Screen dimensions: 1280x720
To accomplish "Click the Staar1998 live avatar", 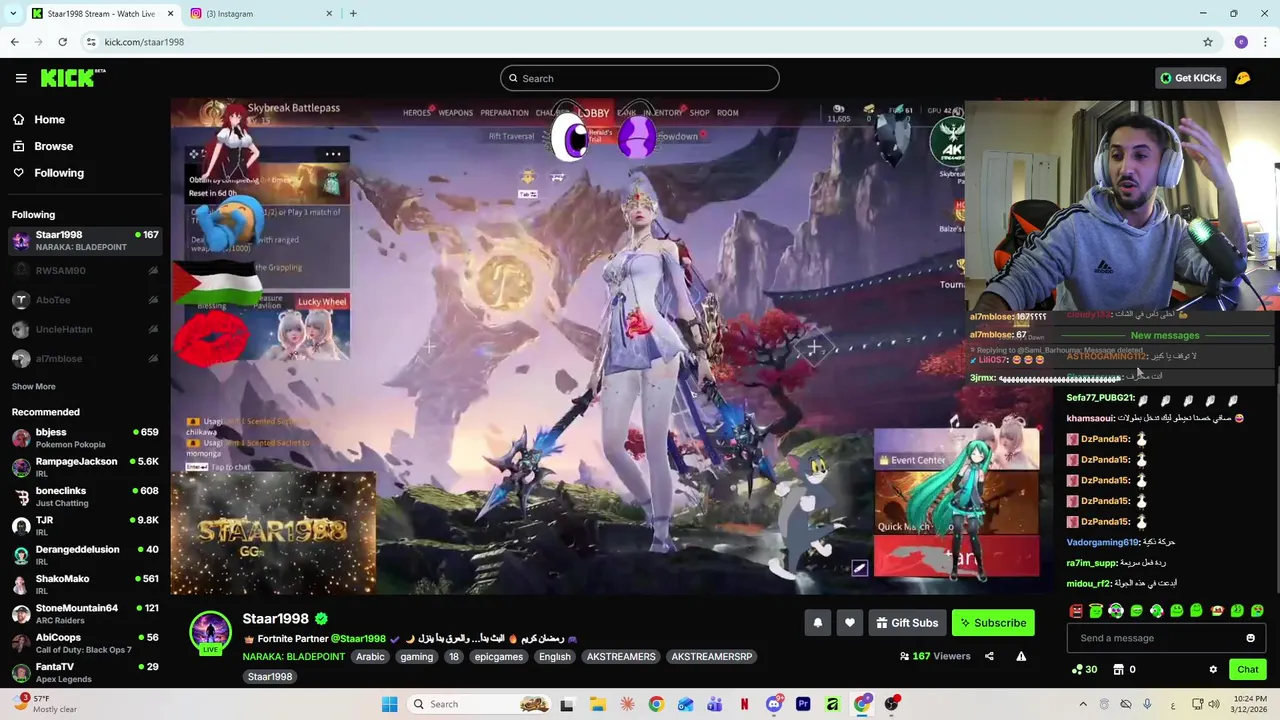I will pos(211,634).
